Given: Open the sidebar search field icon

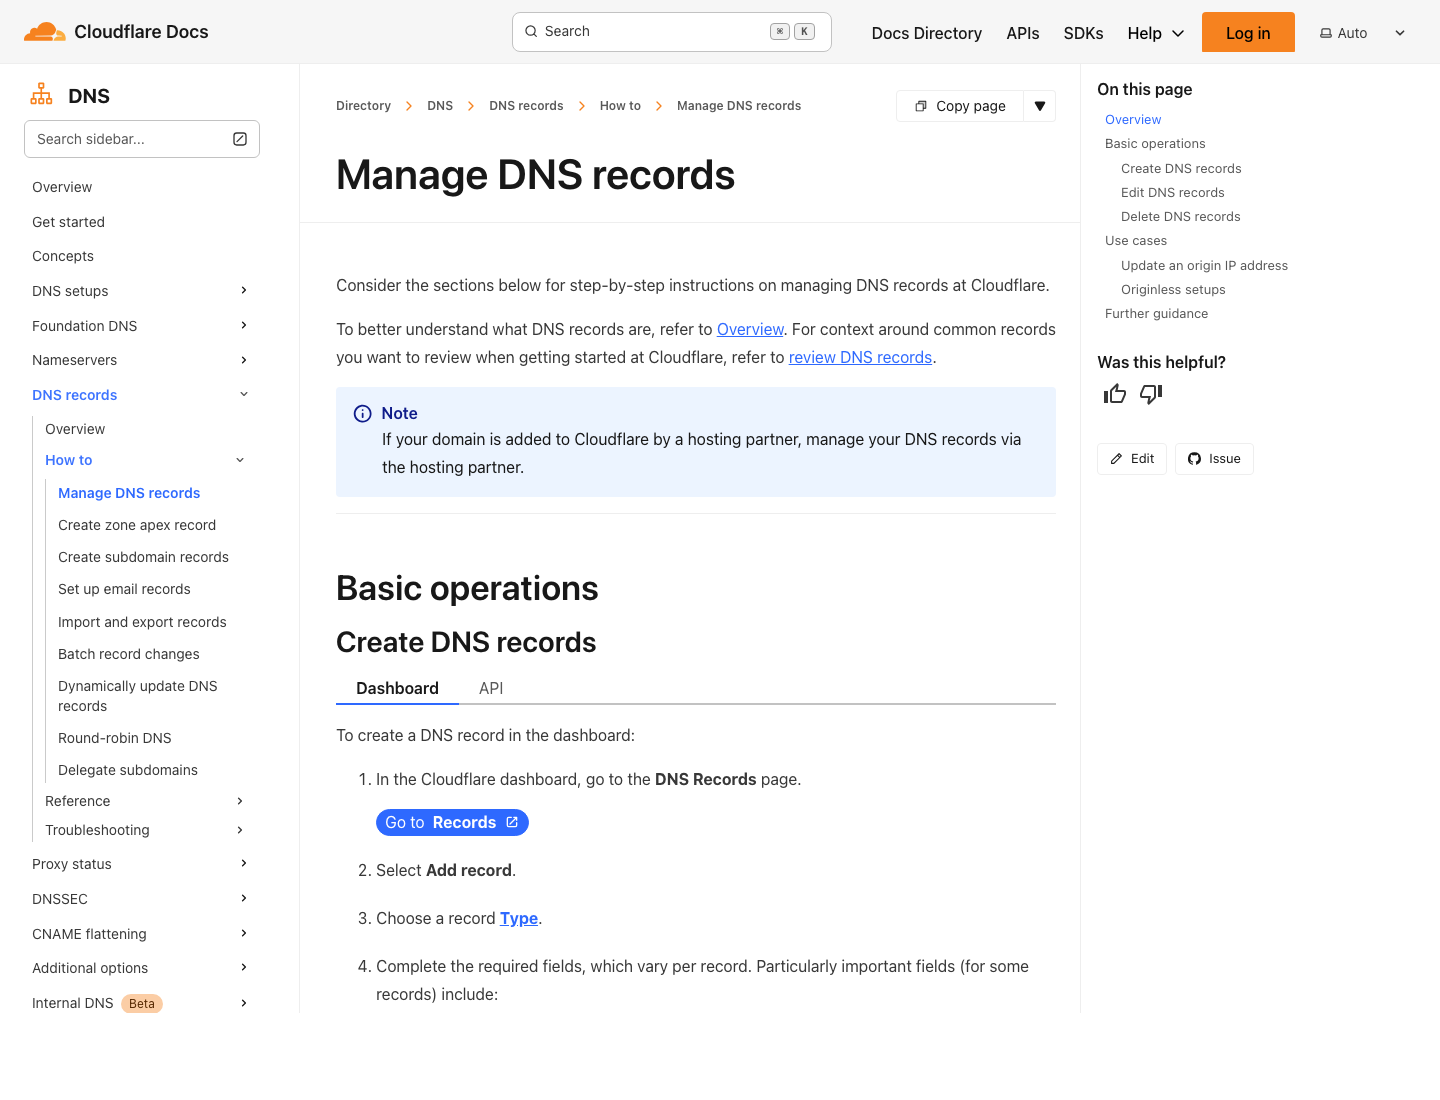Looking at the screenshot, I should [x=239, y=139].
